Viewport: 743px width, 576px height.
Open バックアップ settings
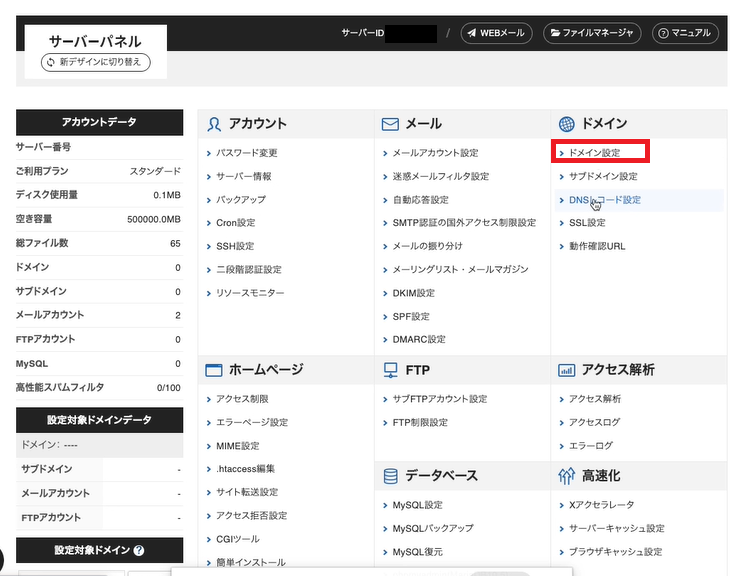(x=241, y=199)
